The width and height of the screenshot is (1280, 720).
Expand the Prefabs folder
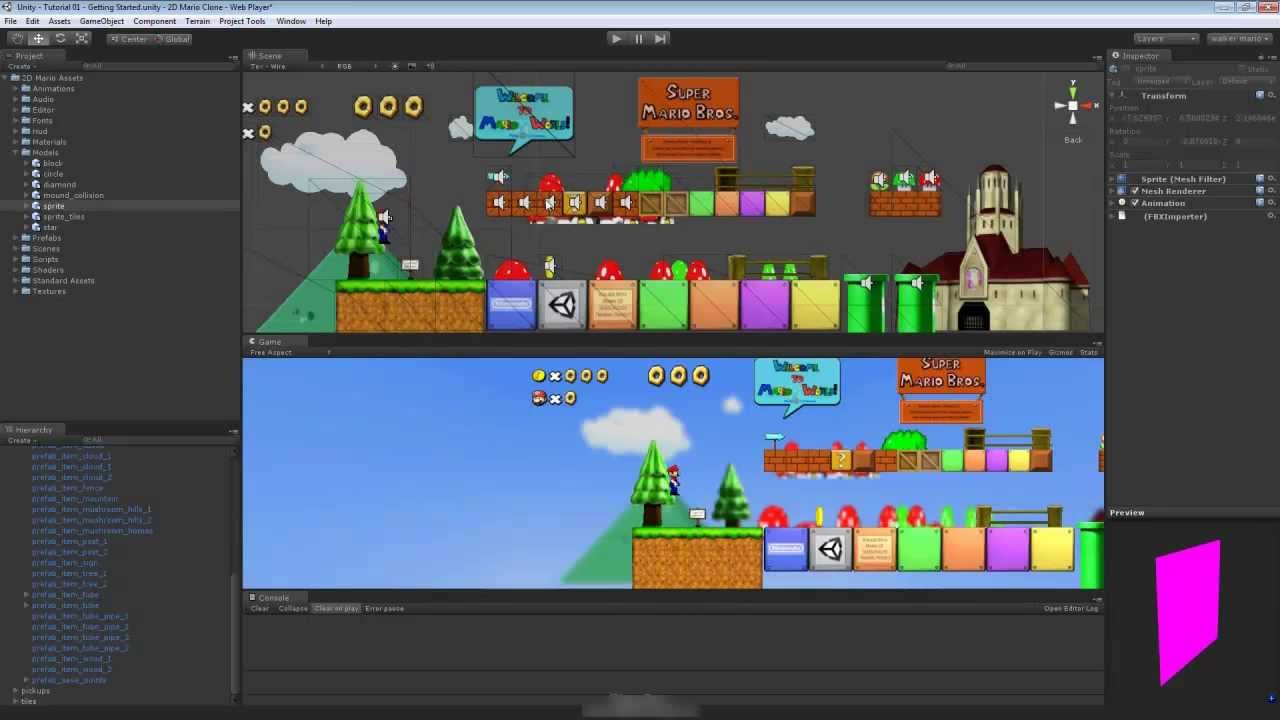[16, 238]
